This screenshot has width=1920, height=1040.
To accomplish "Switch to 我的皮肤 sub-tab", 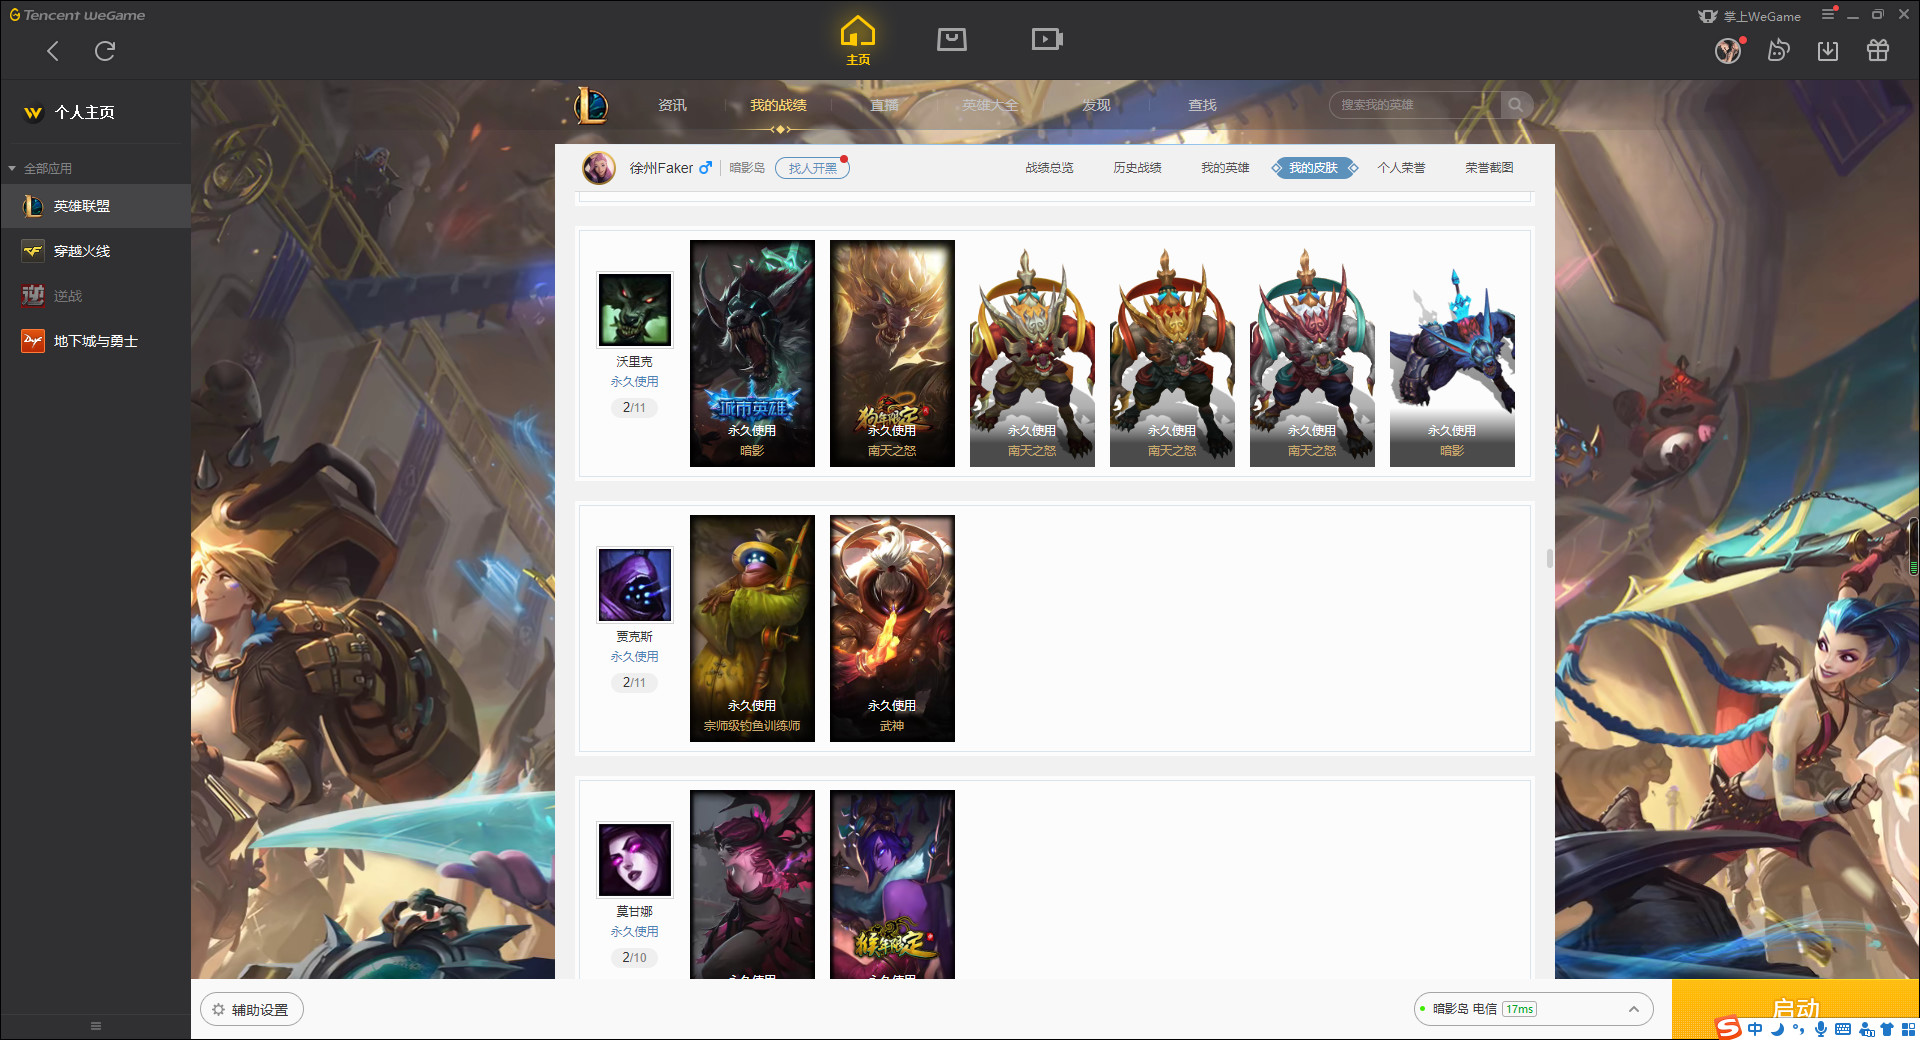I will pyautogui.click(x=1314, y=168).
